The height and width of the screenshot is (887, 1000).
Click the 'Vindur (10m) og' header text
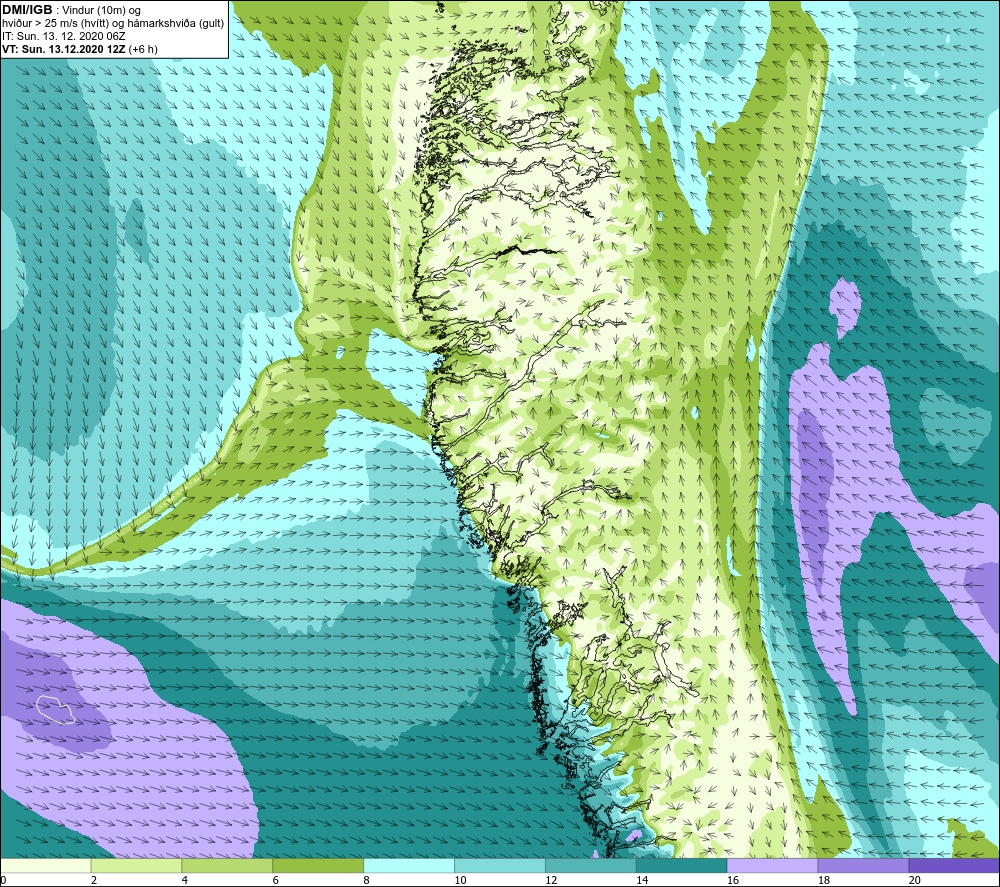(x=101, y=11)
